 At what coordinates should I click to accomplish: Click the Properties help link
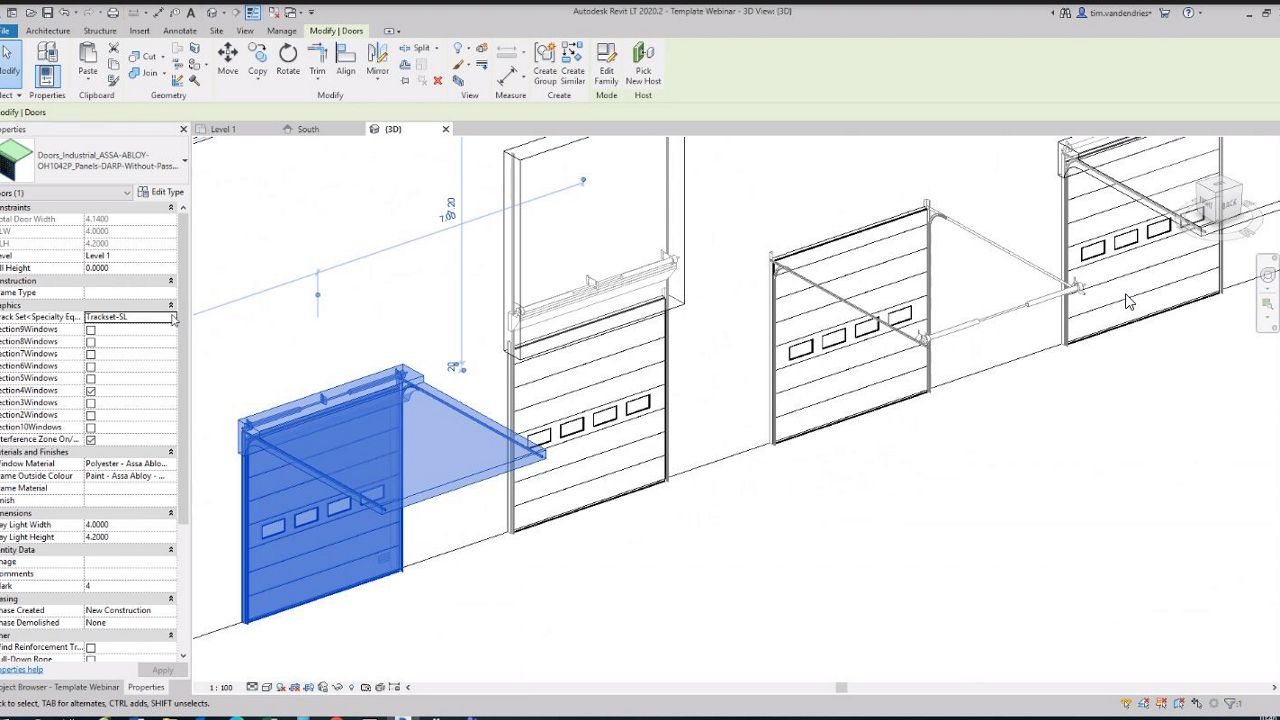22,670
